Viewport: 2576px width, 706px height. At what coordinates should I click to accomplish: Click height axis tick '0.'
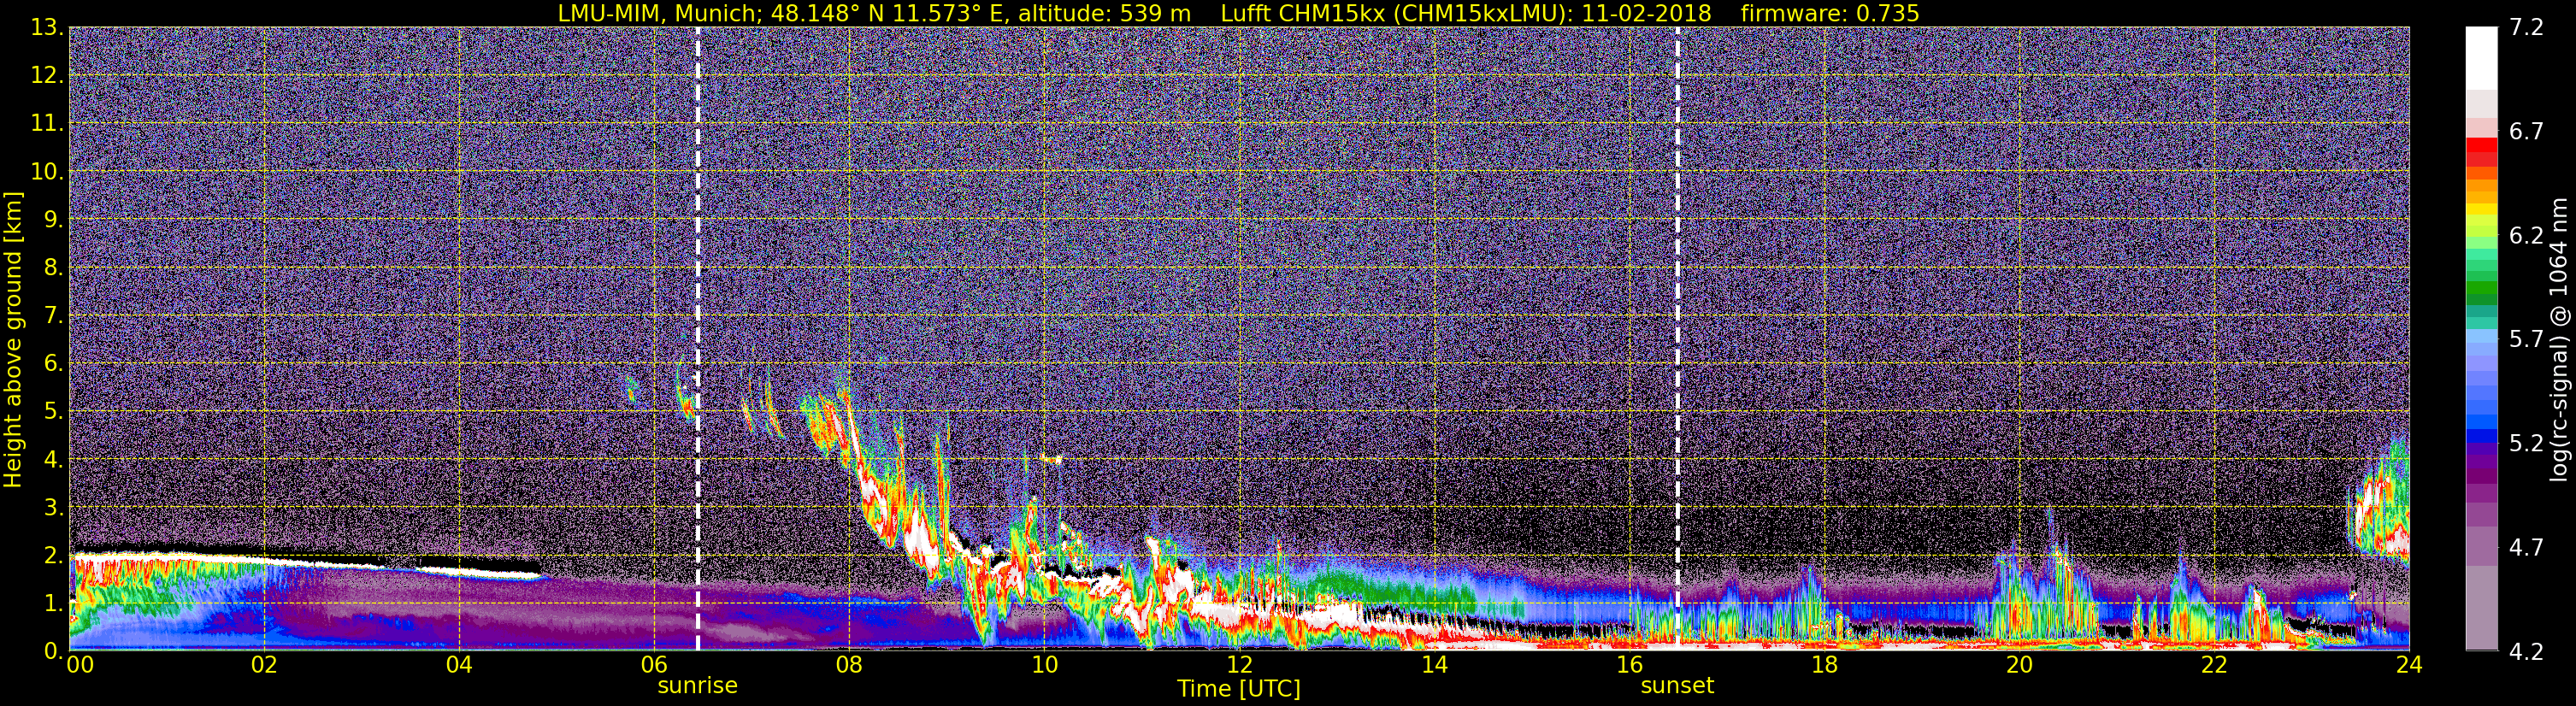(54, 650)
